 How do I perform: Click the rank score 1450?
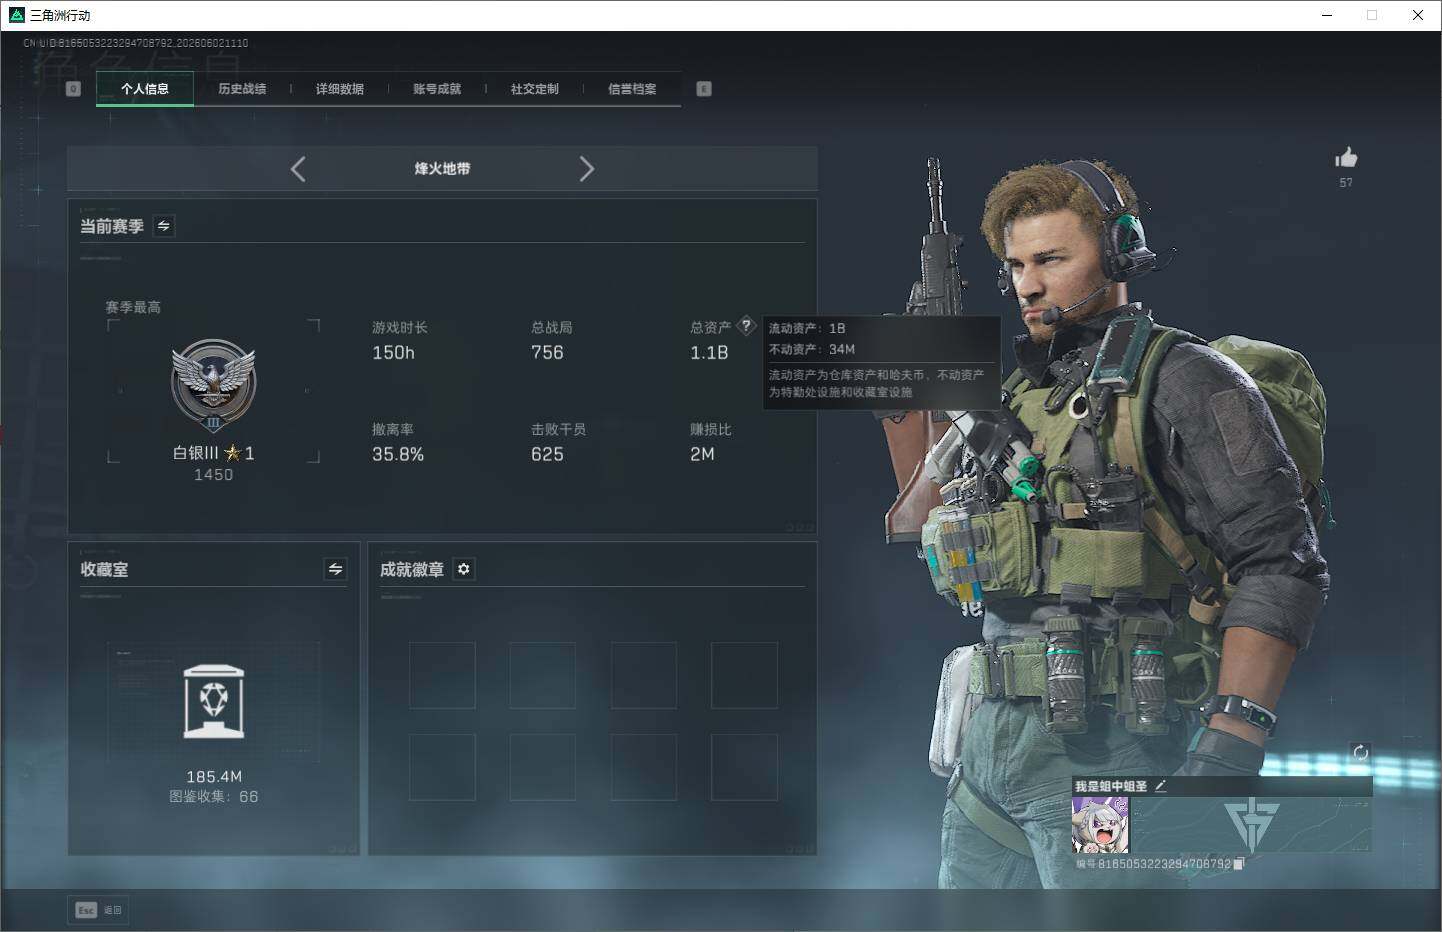(x=213, y=475)
